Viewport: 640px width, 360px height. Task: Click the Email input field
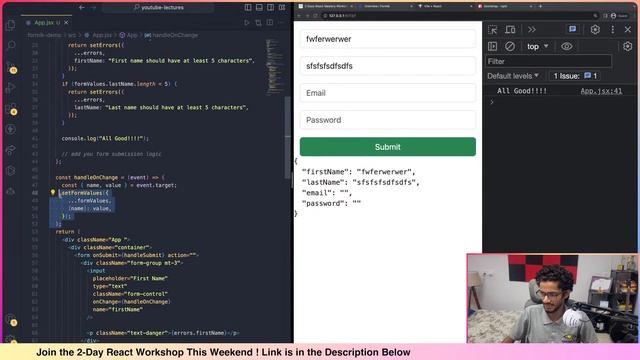(x=388, y=93)
